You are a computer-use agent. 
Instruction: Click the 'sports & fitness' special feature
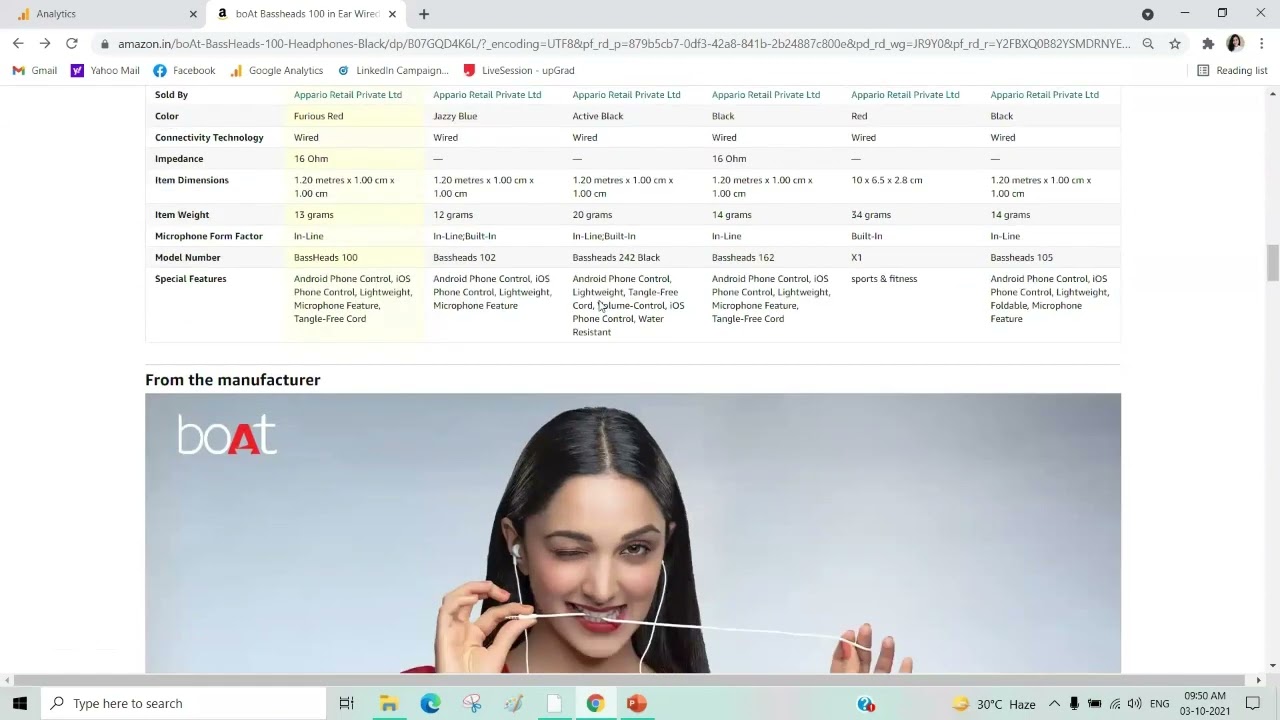click(884, 279)
